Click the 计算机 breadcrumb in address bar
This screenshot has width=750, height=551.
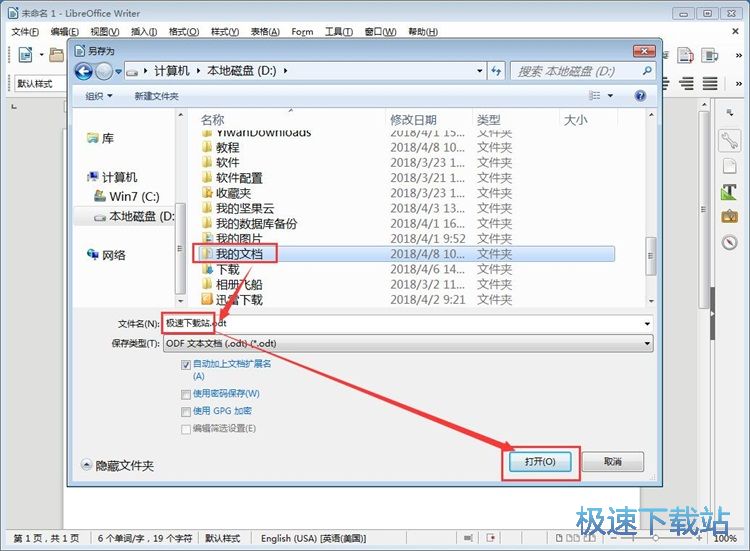(x=172, y=71)
